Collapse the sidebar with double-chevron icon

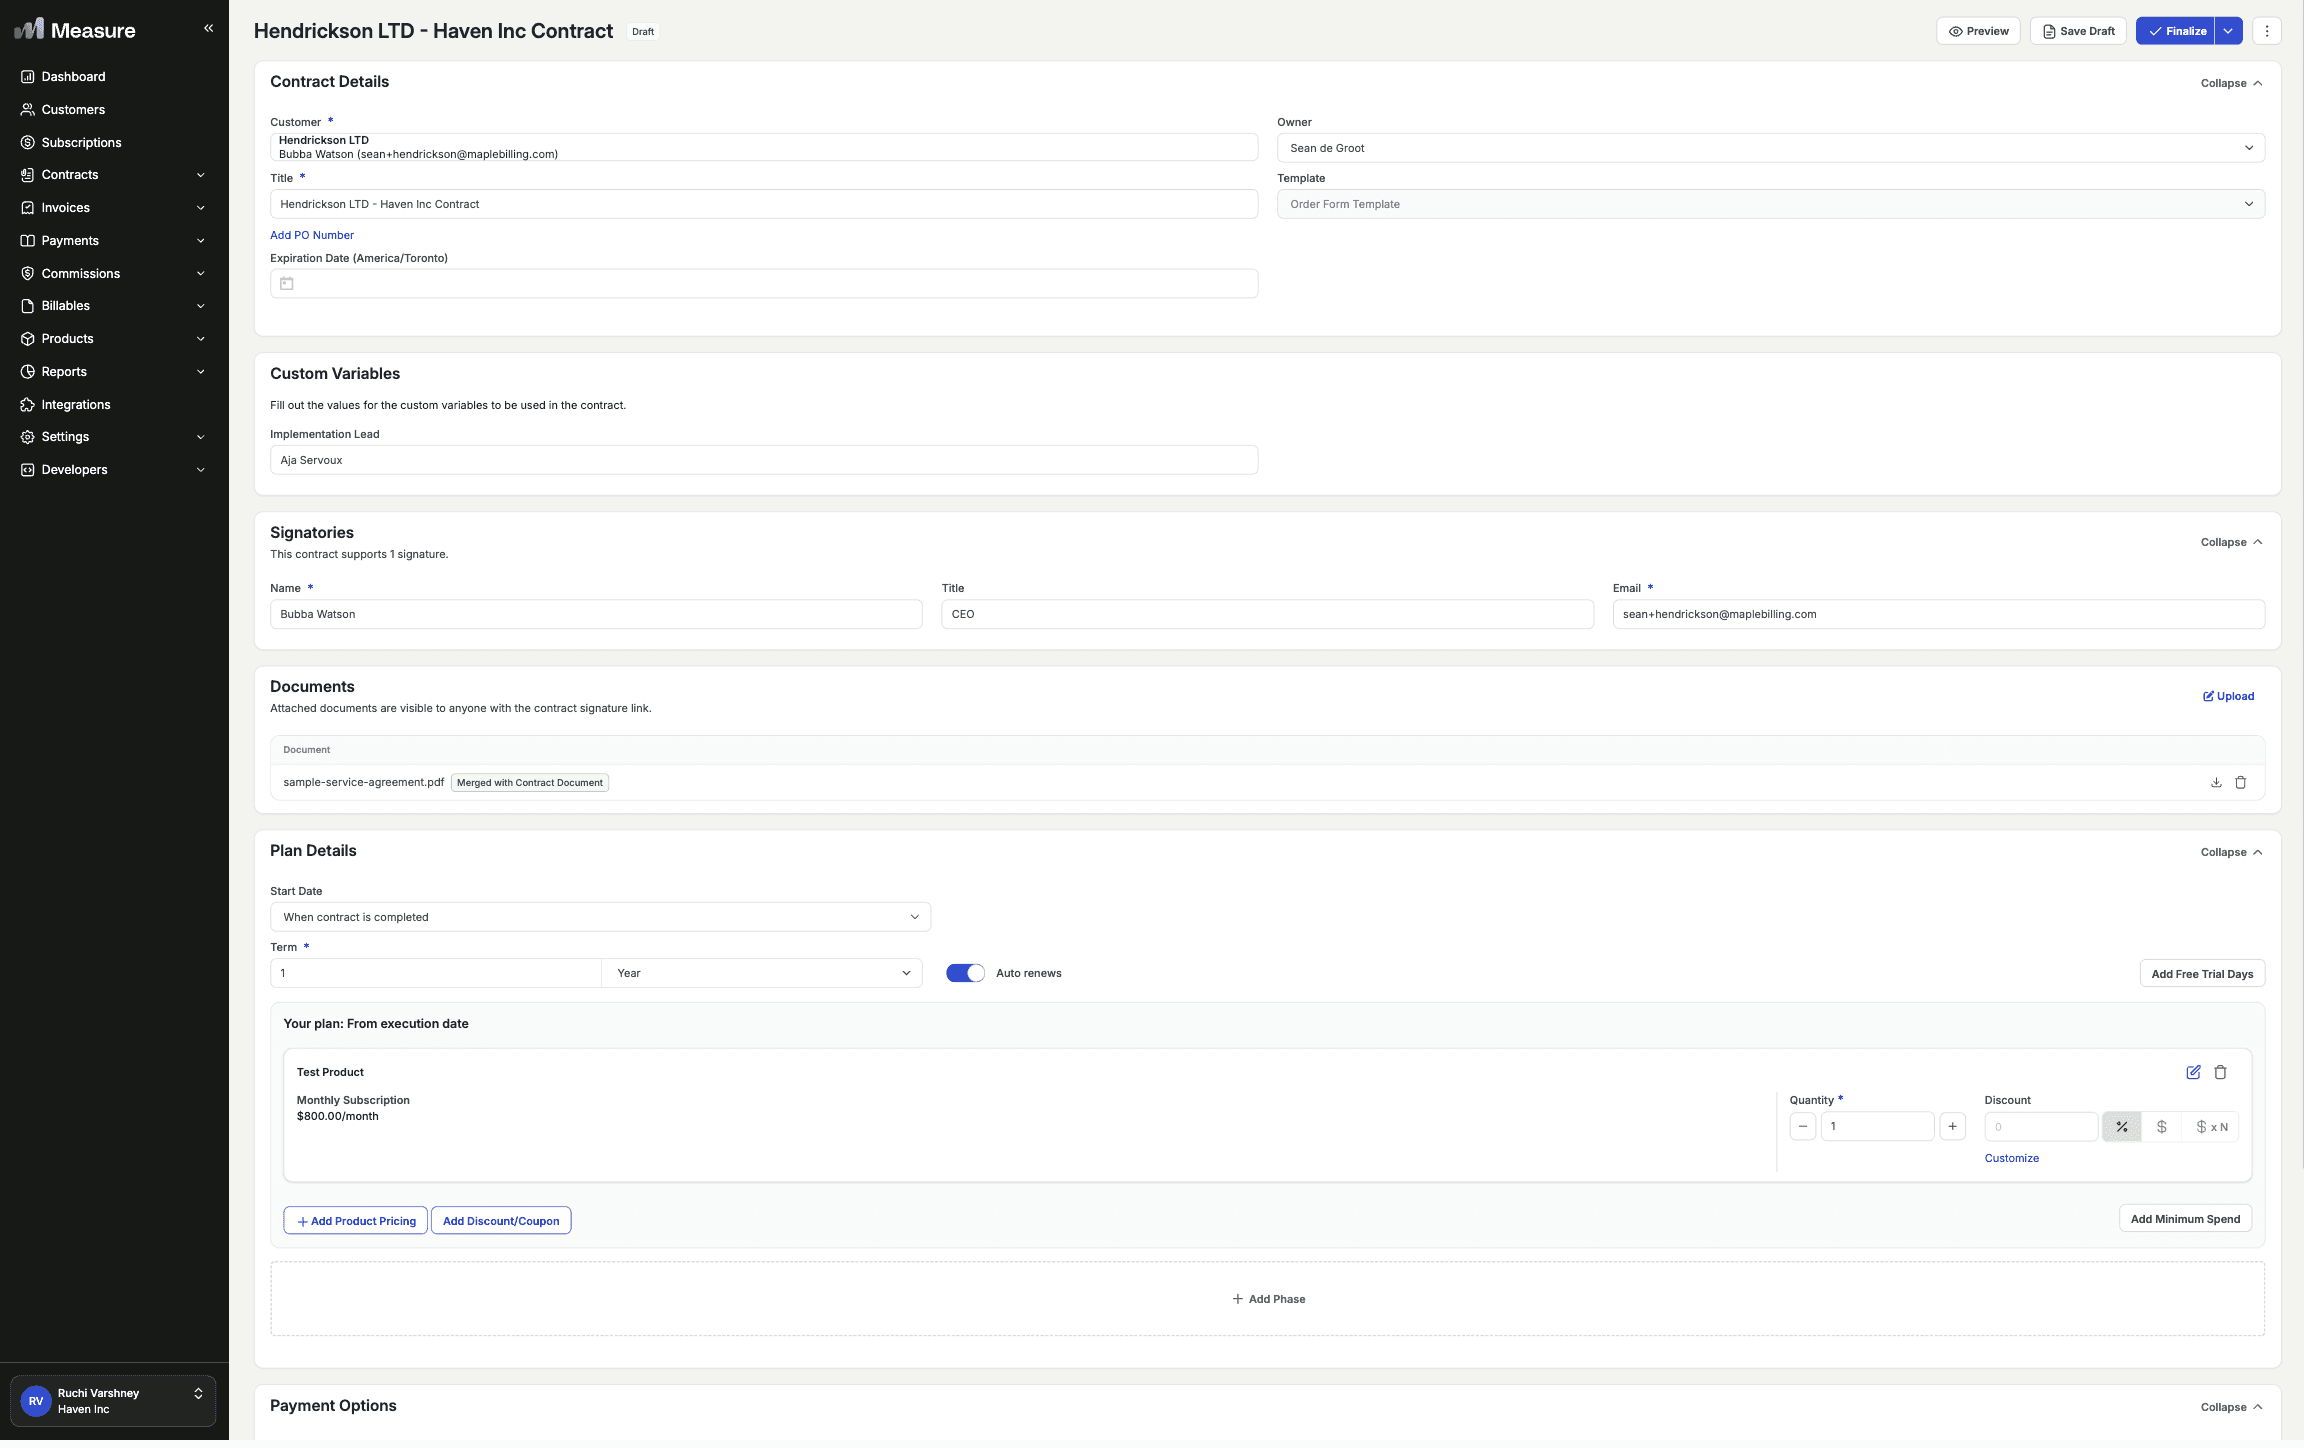pos(208,28)
